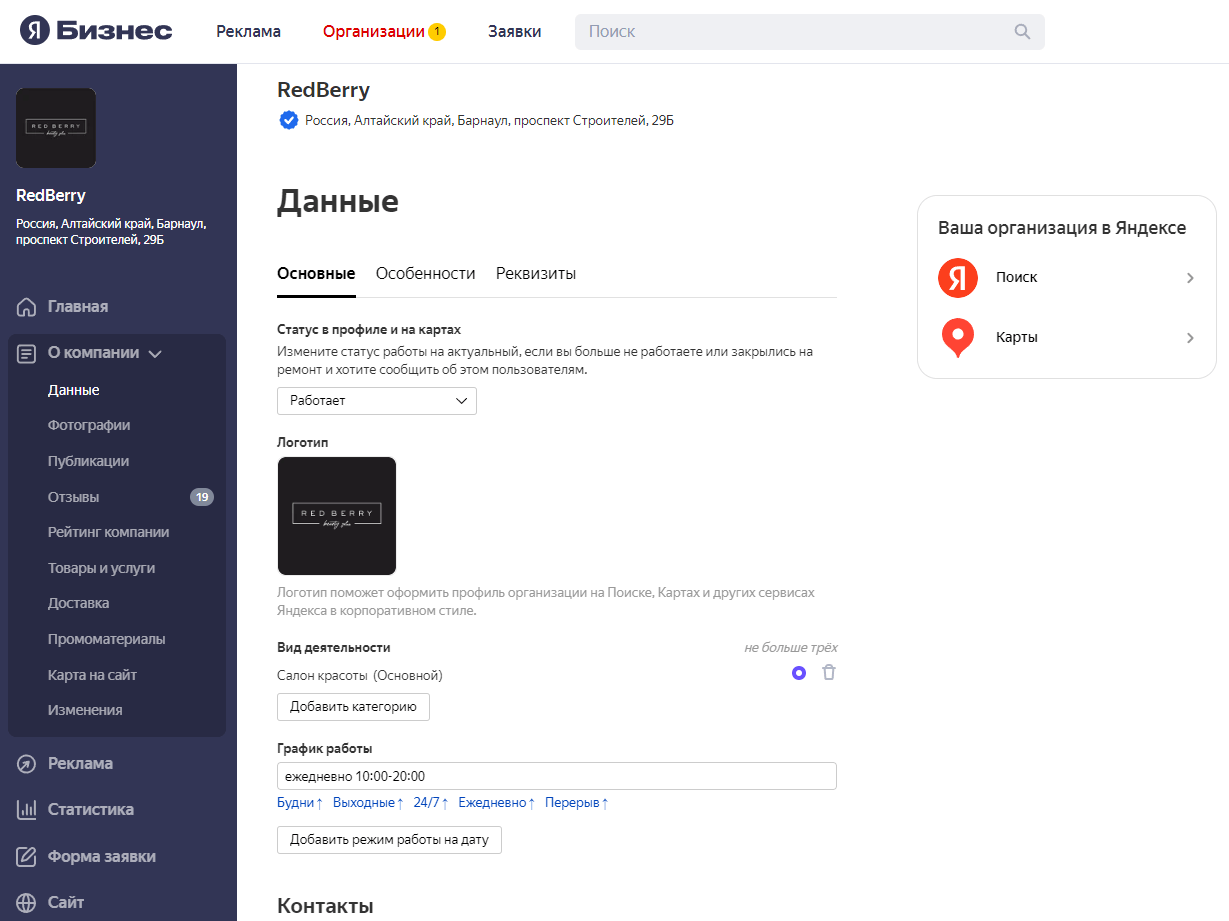The image size is (1229, 921).
Task: Click the Главная house icon
Action: 27,307
